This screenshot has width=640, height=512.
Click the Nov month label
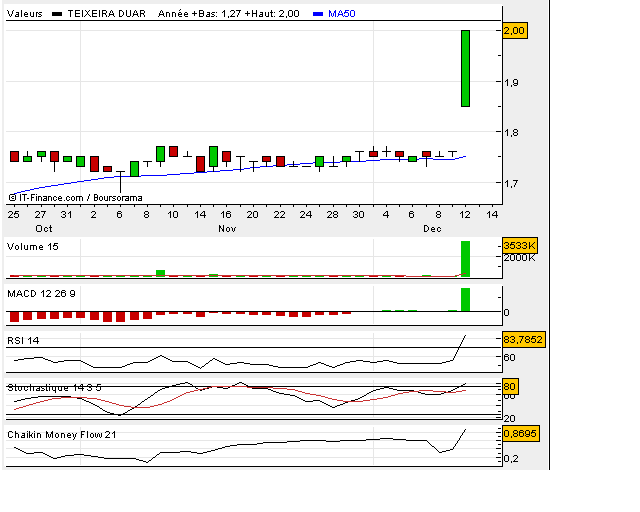pyautogui.click(x=227, y=229)
